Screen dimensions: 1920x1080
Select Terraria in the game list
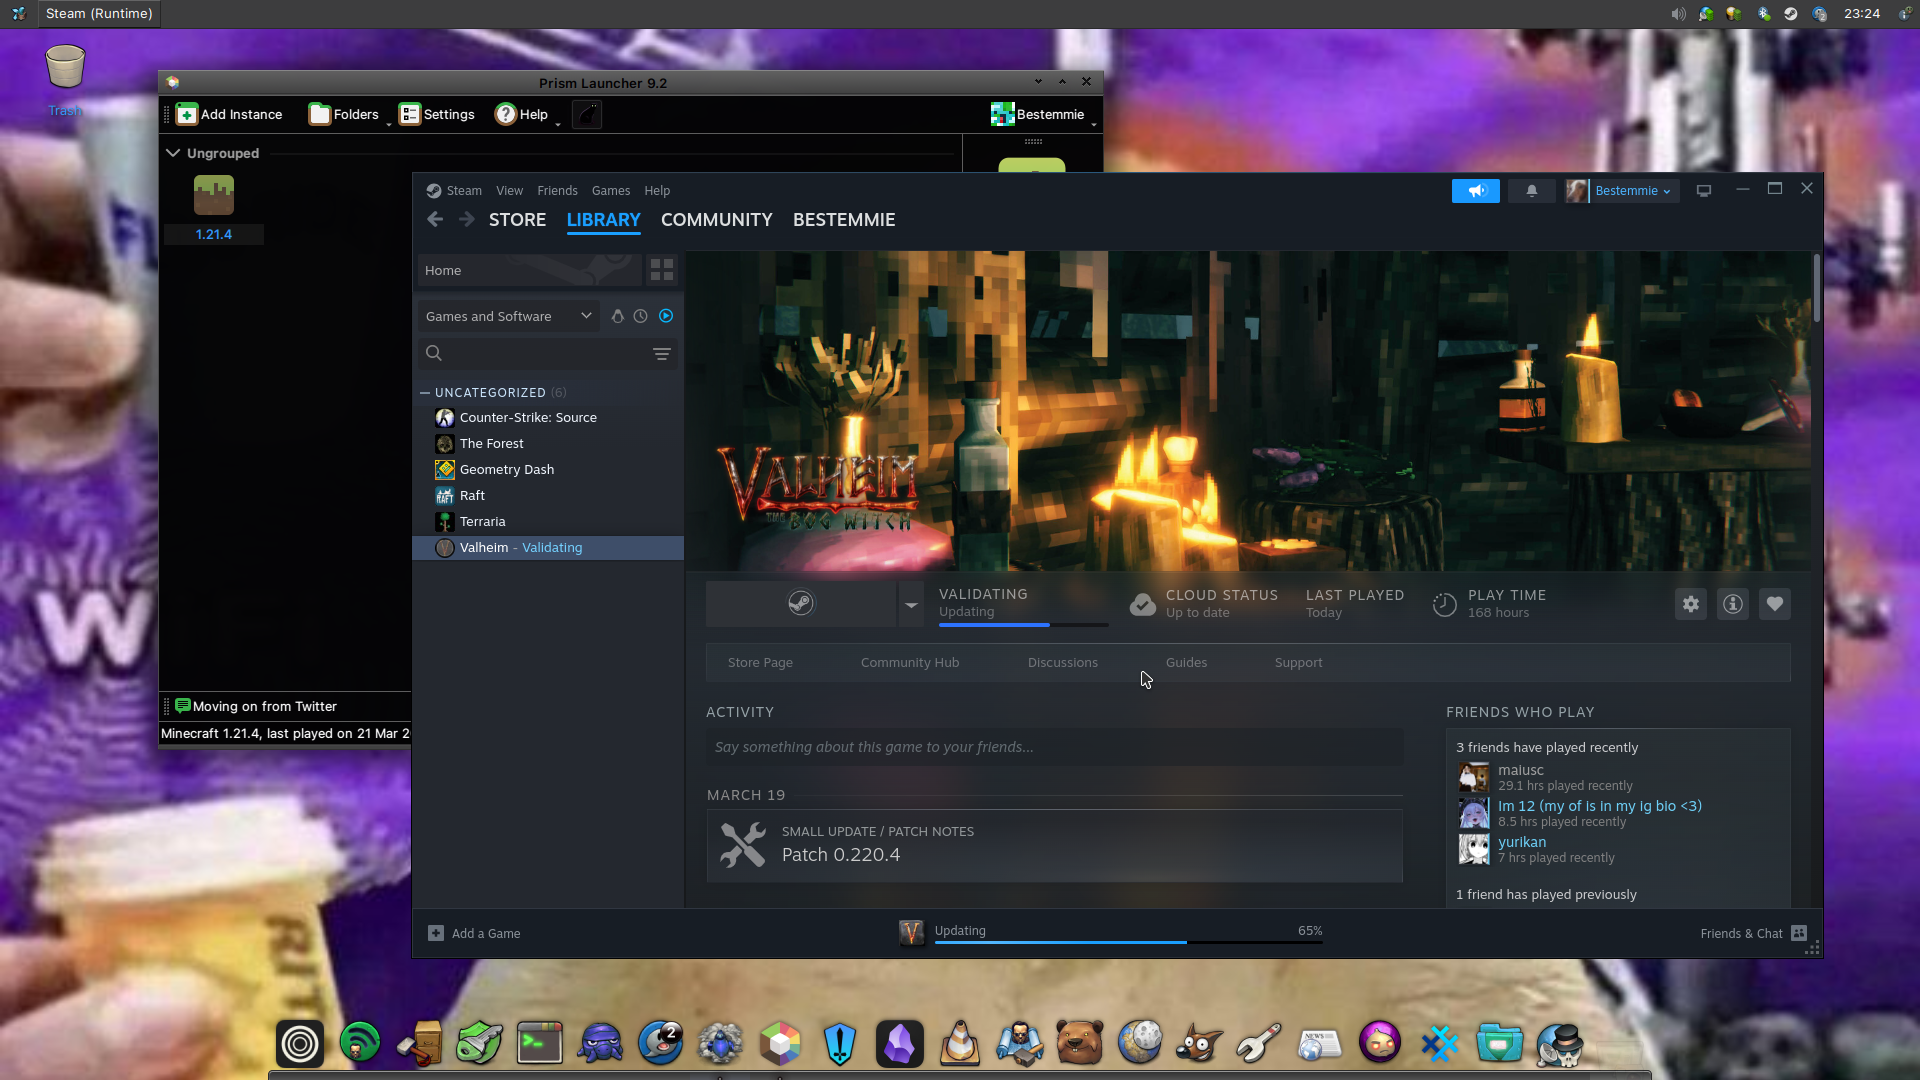(x=482, y=521)
